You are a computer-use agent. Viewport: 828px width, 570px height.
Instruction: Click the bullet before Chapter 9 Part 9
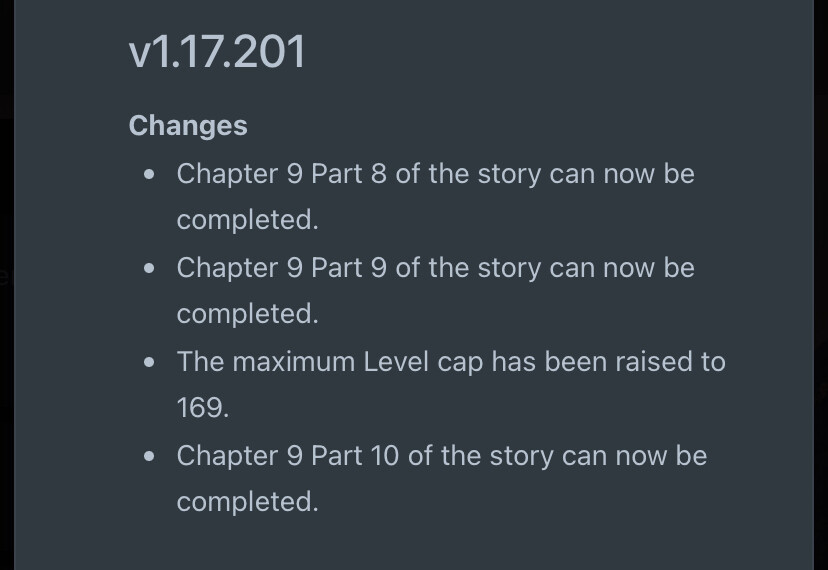[150, 268]
